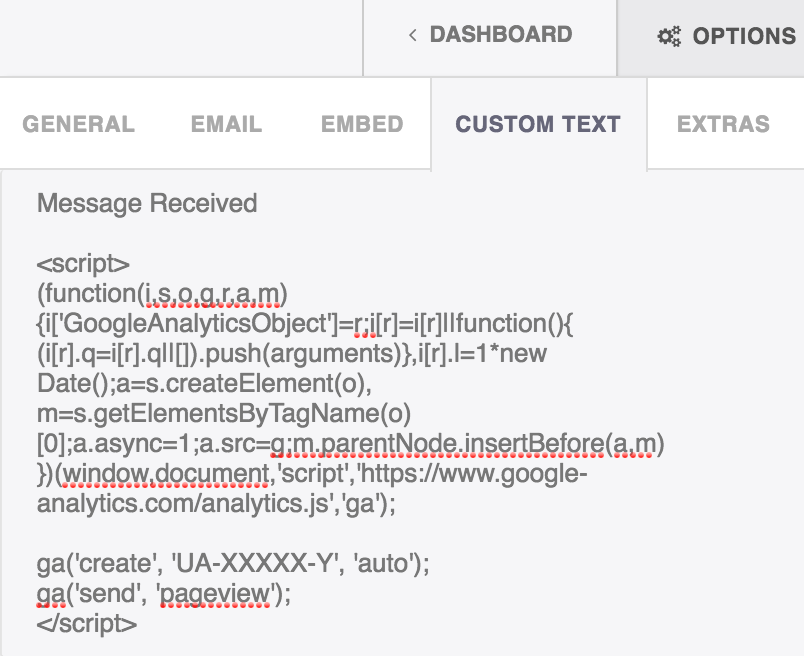Screen dimensions: 804x656
Task: Click the 'Message Received' text line
Action: (147, 203)
